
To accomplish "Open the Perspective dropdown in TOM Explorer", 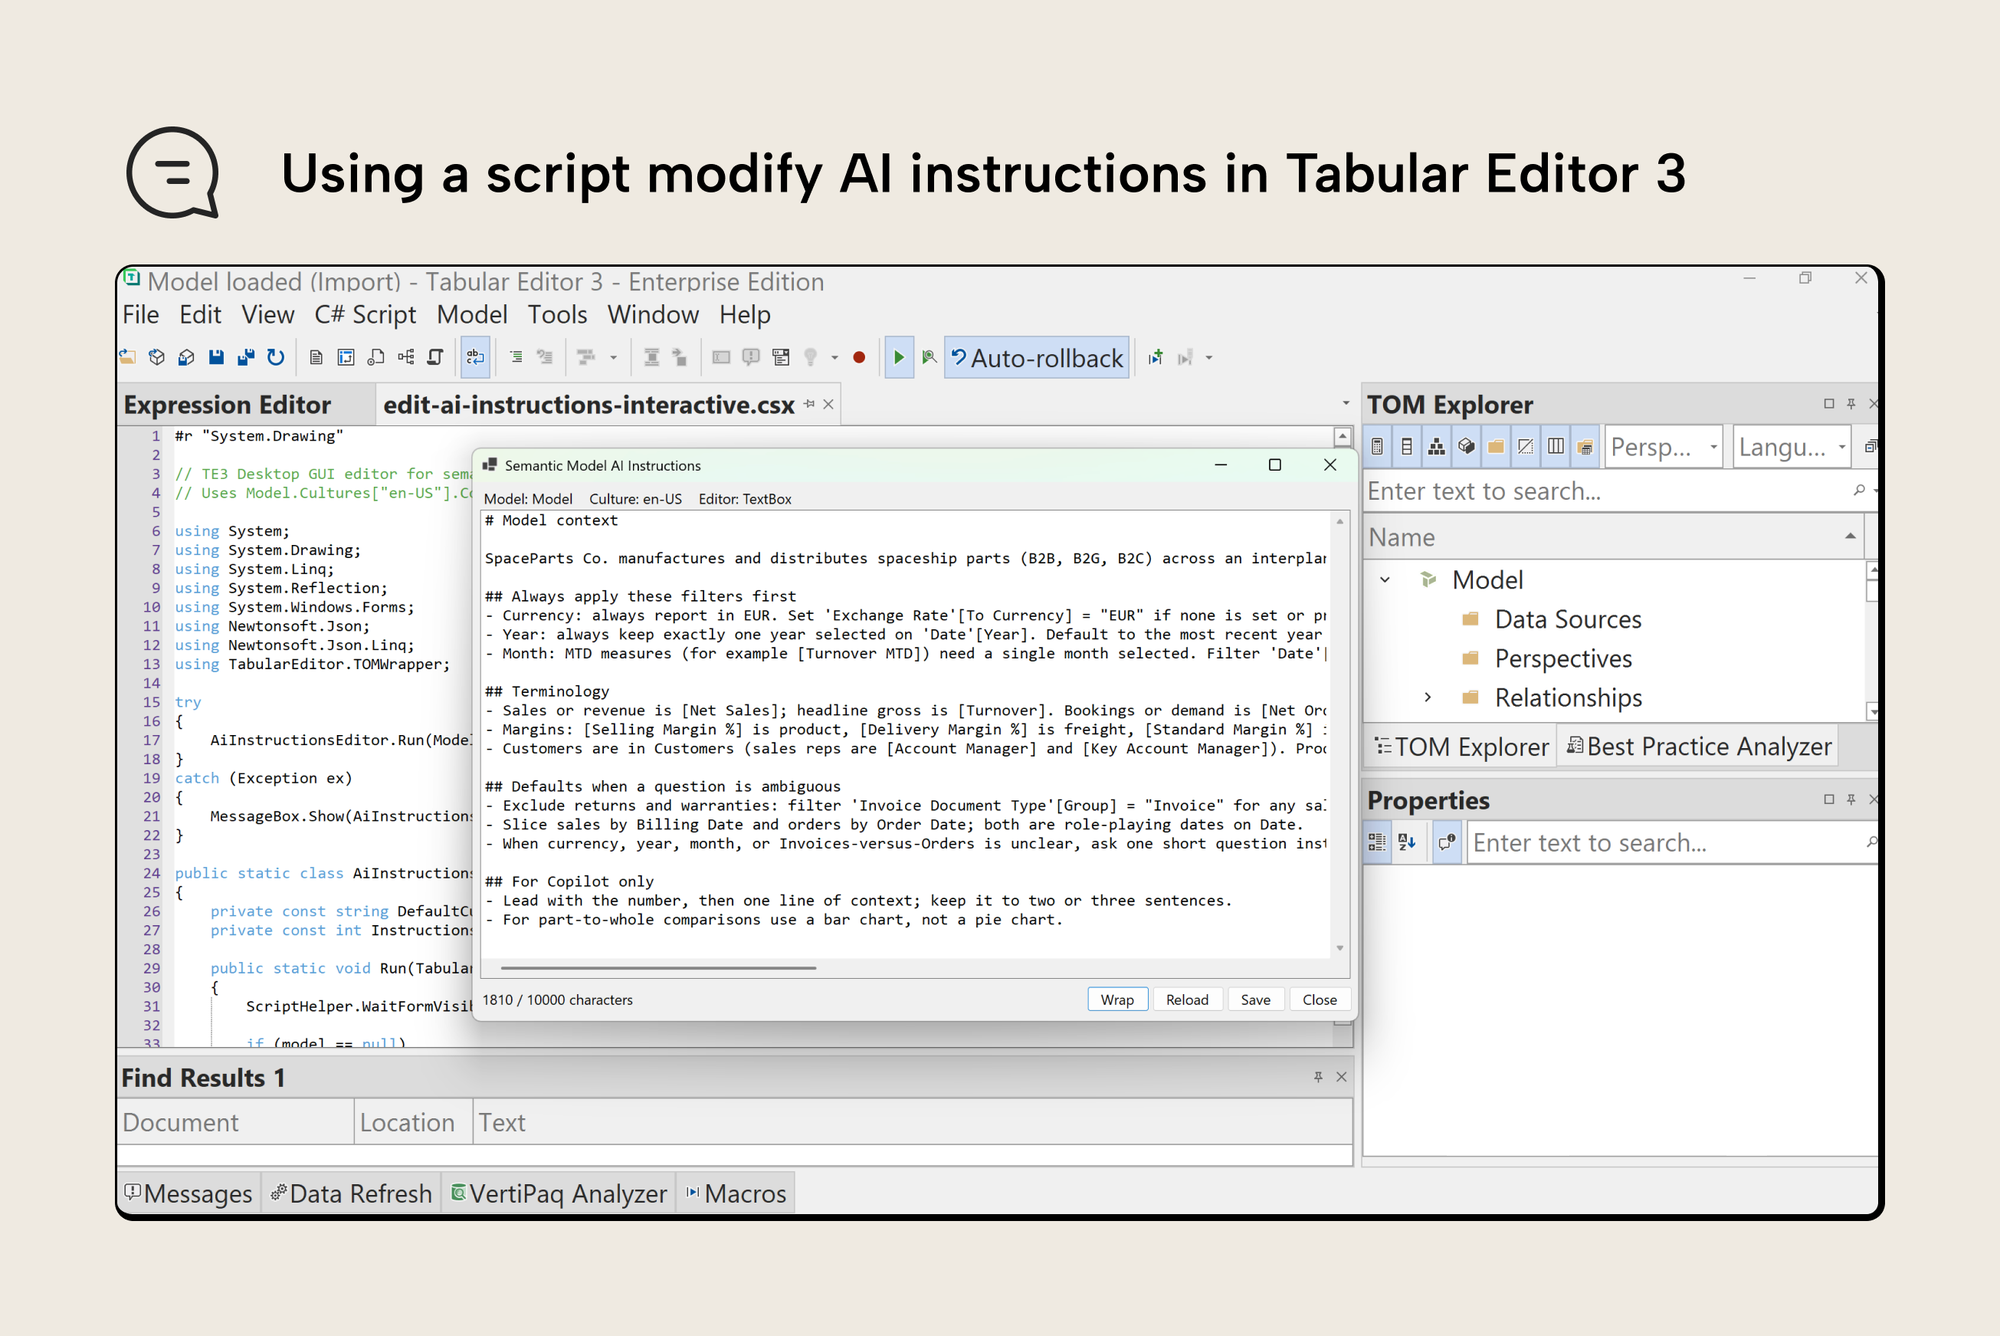I will [x=1714, y=447].
